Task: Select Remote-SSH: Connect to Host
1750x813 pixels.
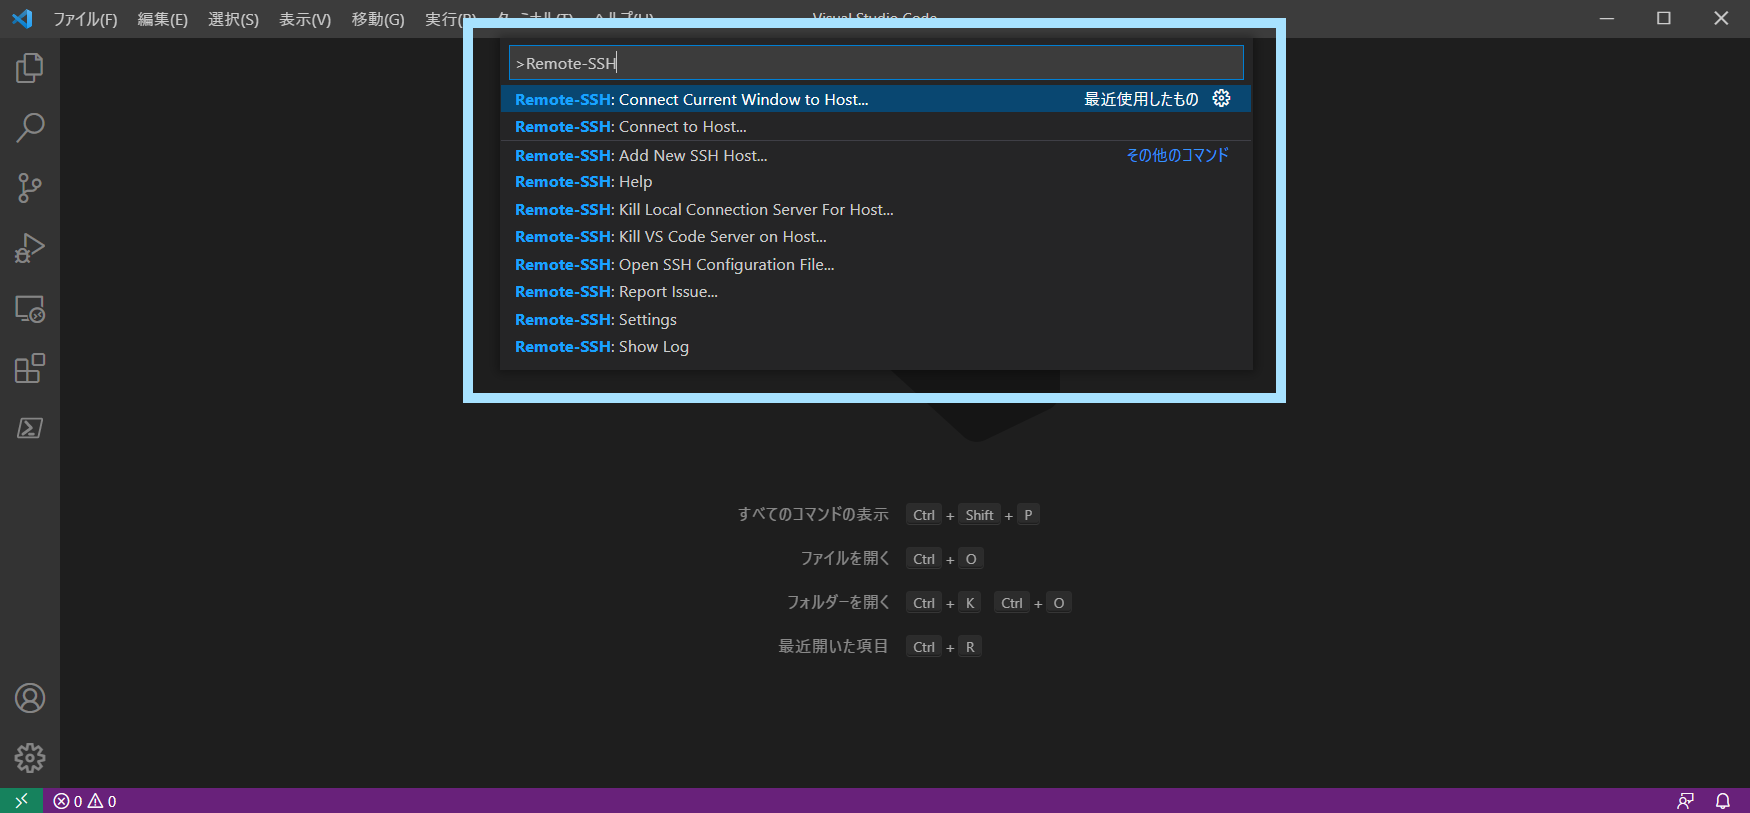Action: pos(876,126)
